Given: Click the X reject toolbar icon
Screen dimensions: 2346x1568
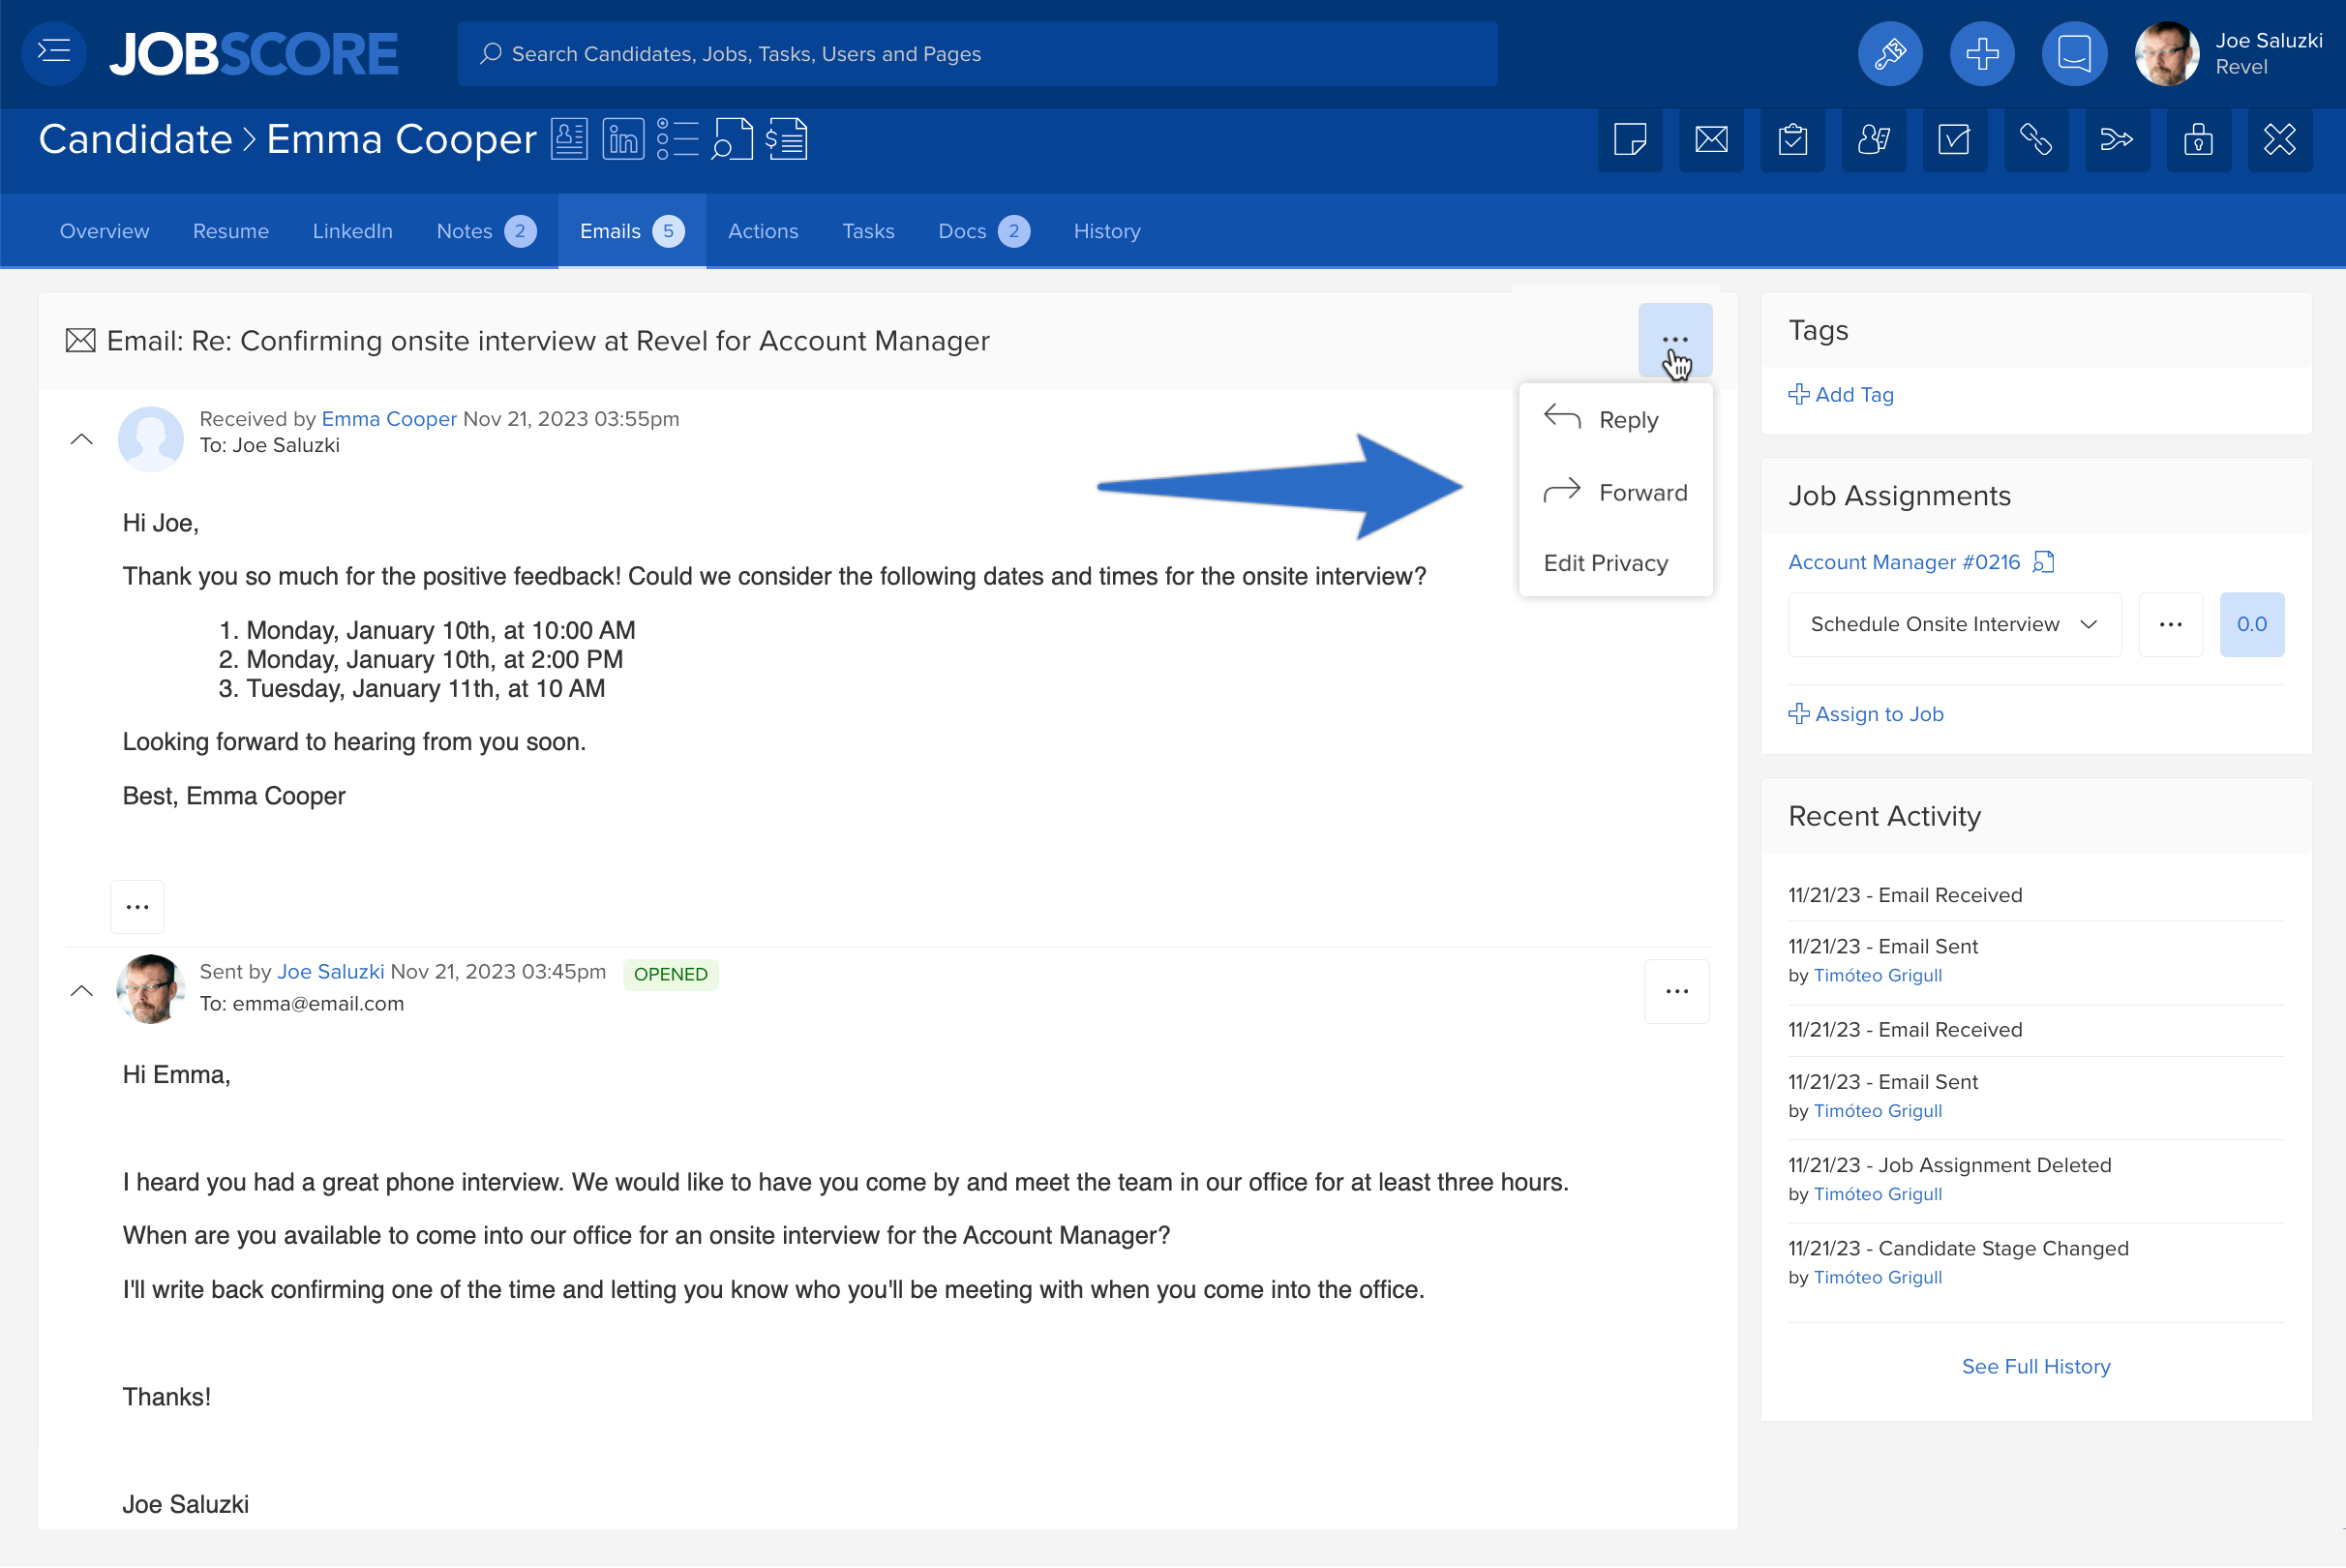Looking at the screenshot, I should pyautogui.click(x=2279, y=139).
